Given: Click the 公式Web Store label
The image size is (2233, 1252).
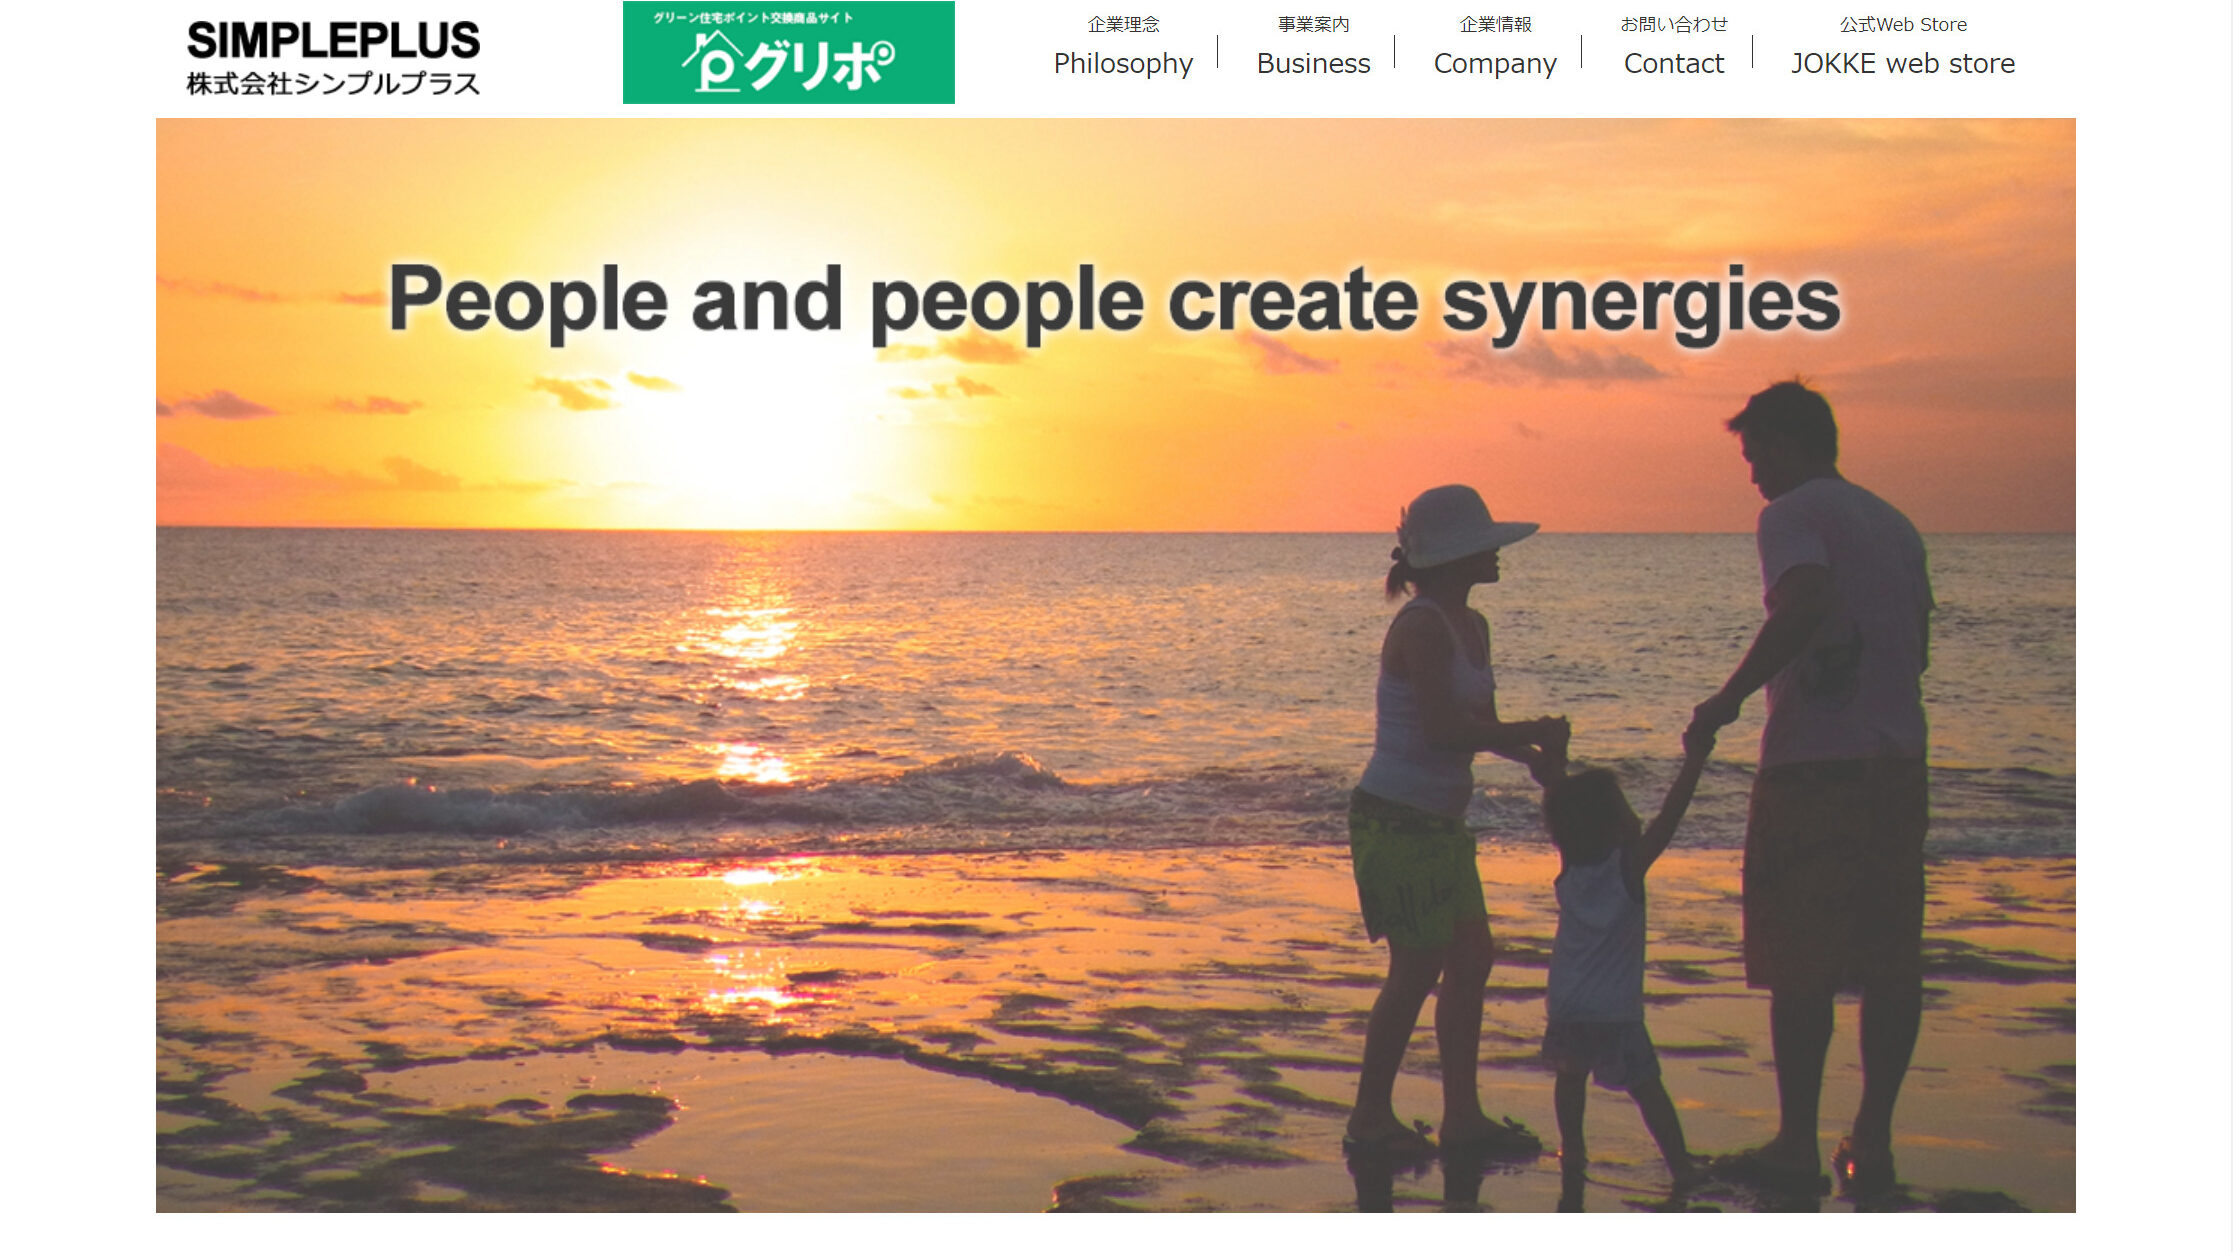Looking at the screenshot, I should tap(1902, 24).
